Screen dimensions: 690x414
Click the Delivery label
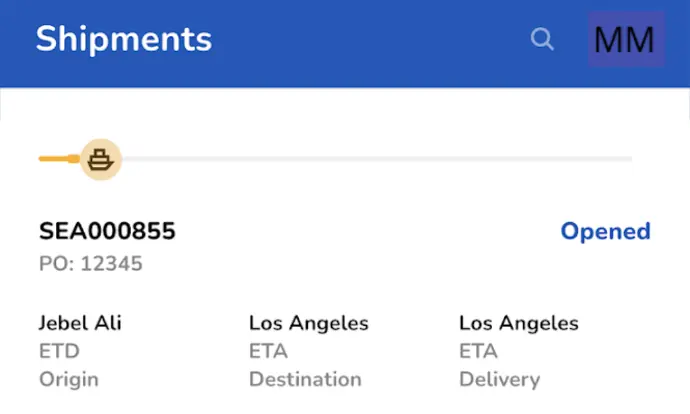(x=499, y=380)
